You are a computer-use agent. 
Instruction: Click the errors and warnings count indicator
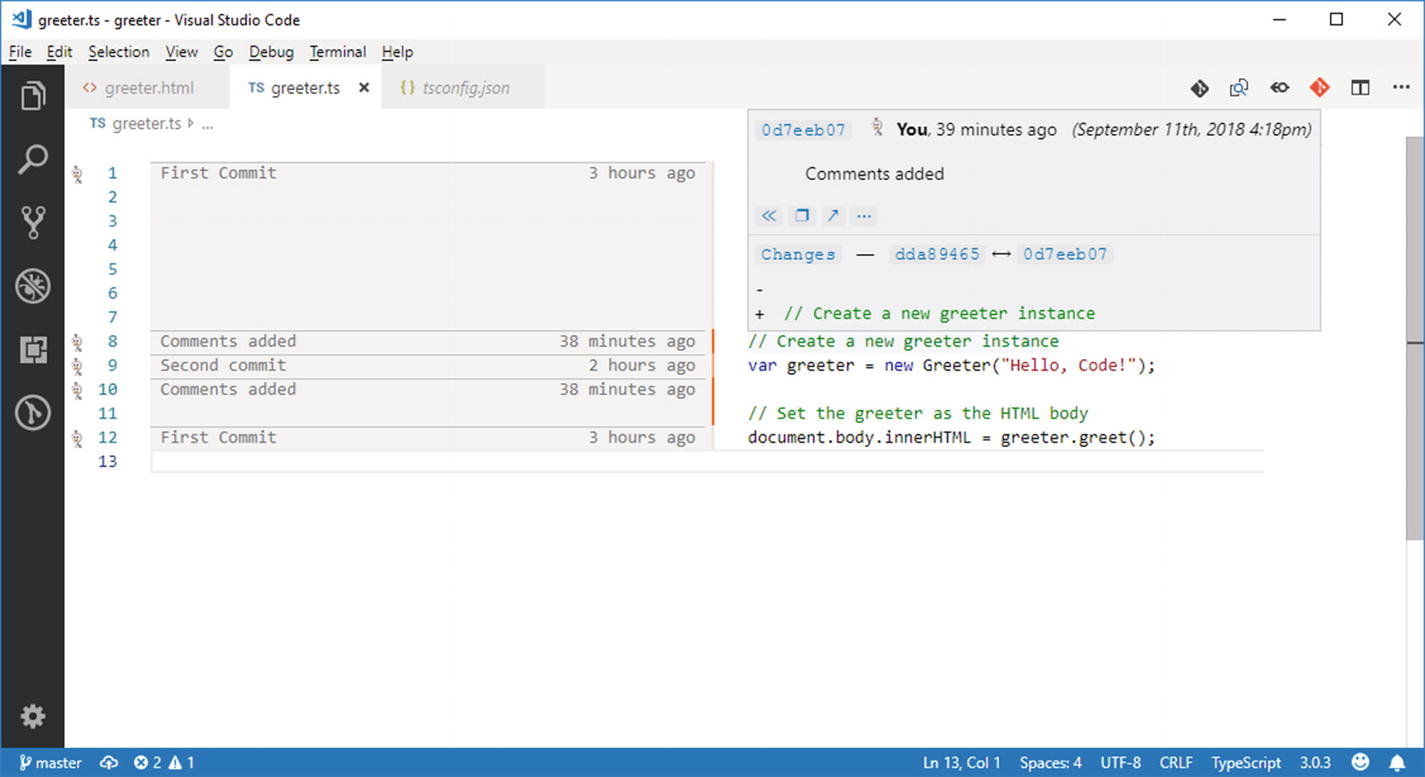click(164, 763)
